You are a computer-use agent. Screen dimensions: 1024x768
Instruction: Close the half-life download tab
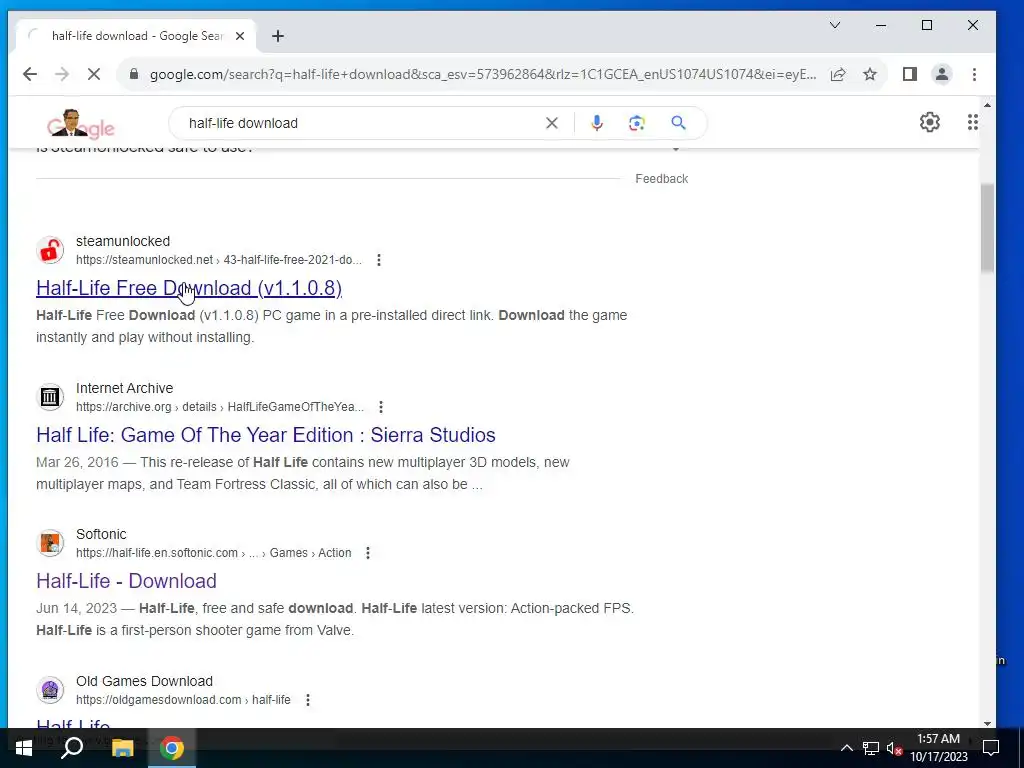pyautogui.click(x=240, y=36)
